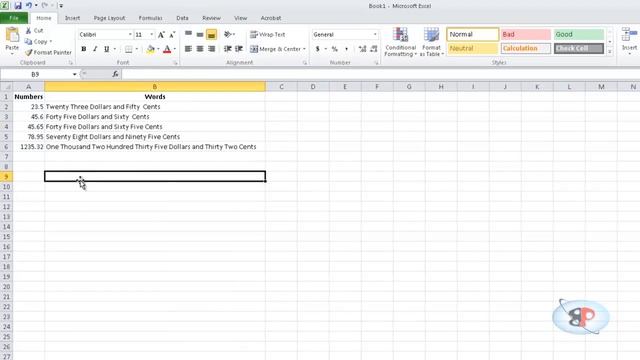Click the Decrease Indent icon

[228, 49]
